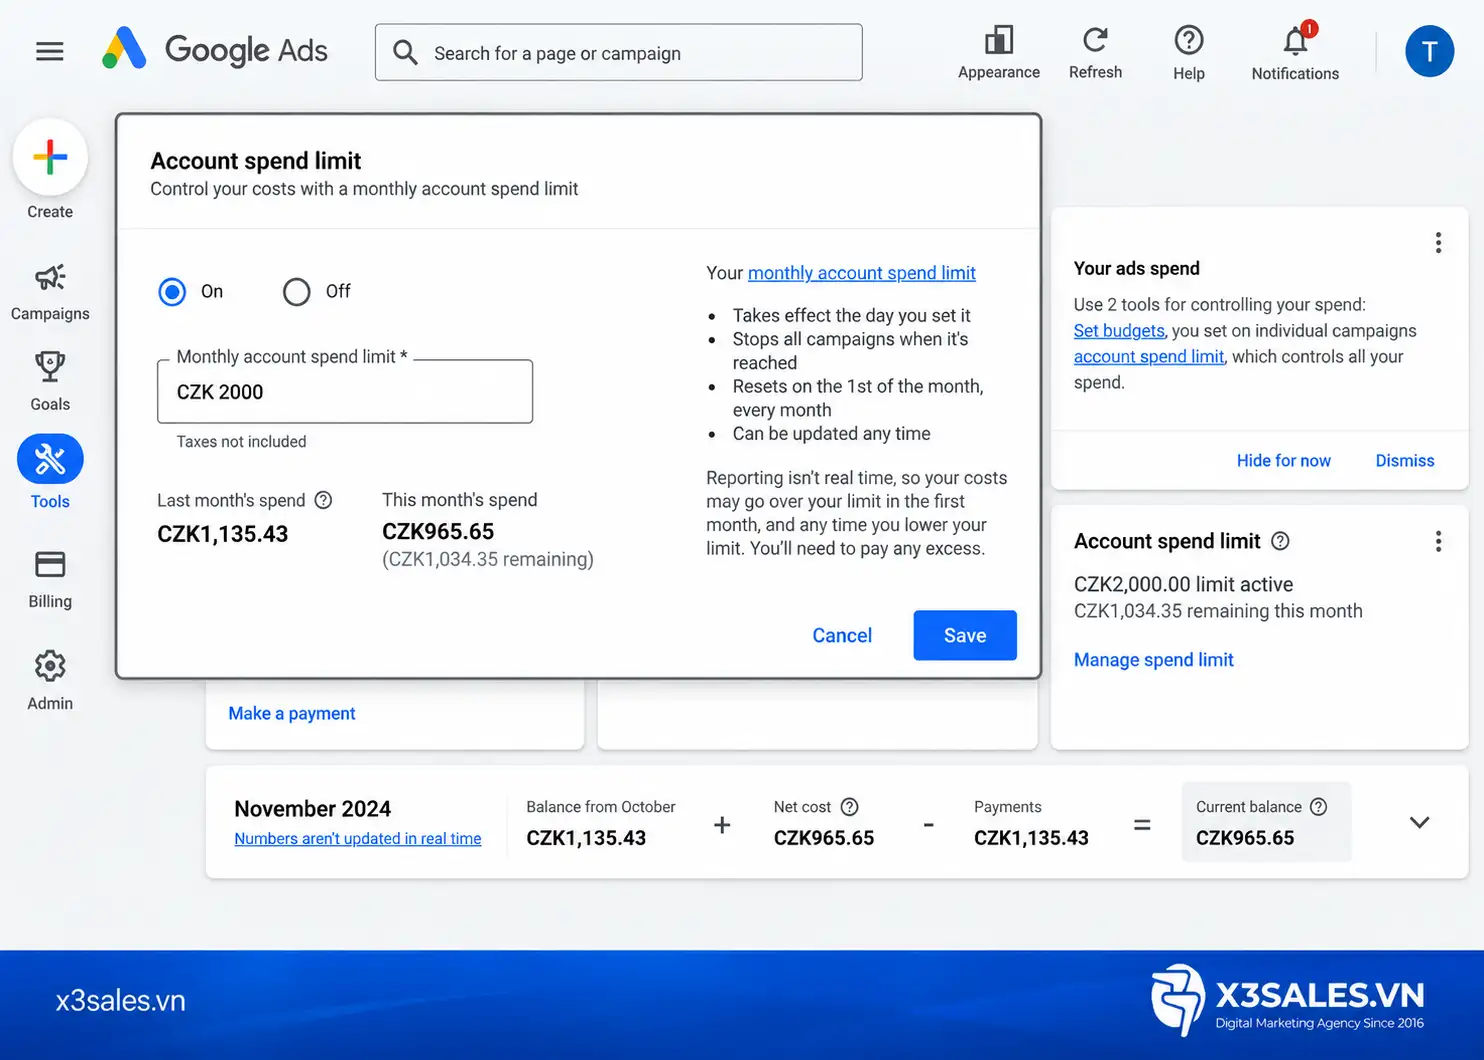Save the spend limit
Viewport: 1484px width, 1060px height.
[x=965, y=635]
